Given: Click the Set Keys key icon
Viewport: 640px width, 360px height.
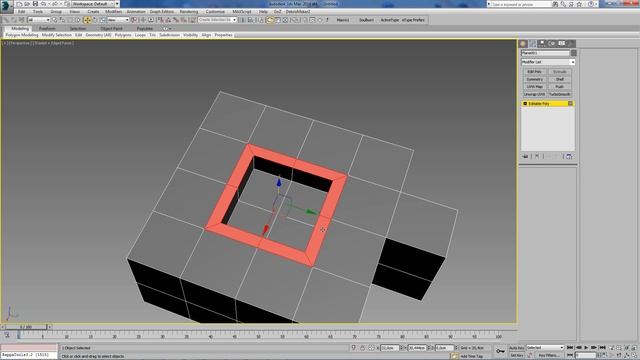Looking at the screenshot, I should click(x=500, y=351).
